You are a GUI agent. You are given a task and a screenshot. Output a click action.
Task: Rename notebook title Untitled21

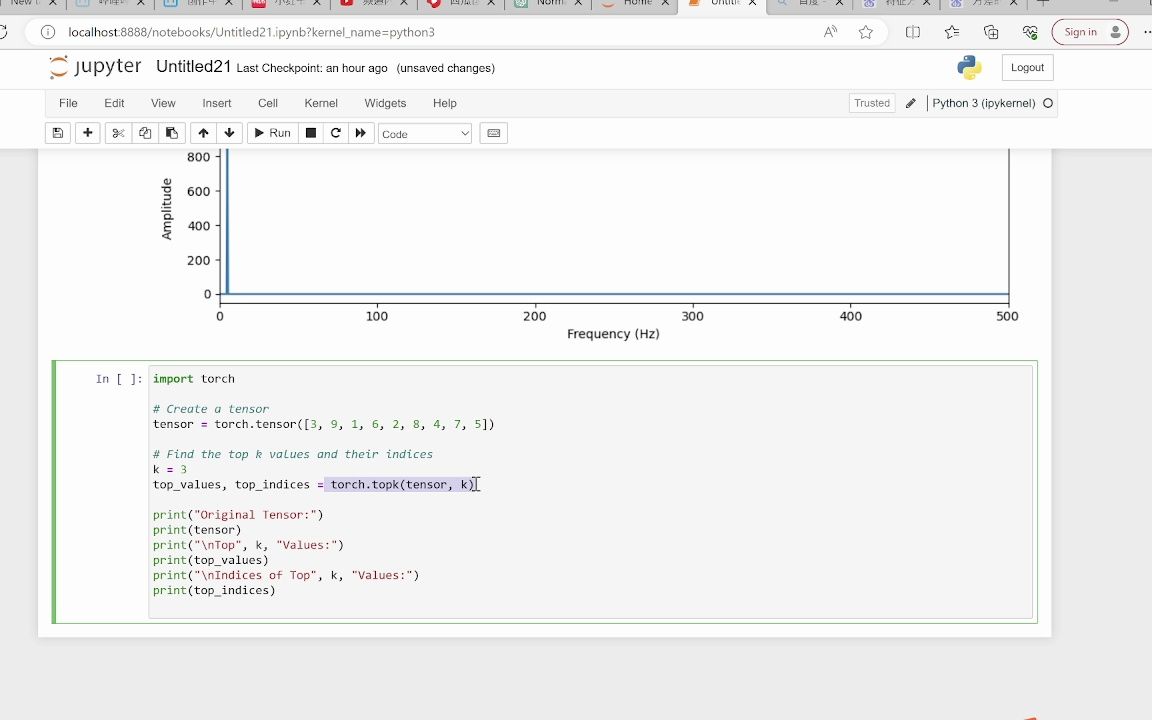point(194,67)
